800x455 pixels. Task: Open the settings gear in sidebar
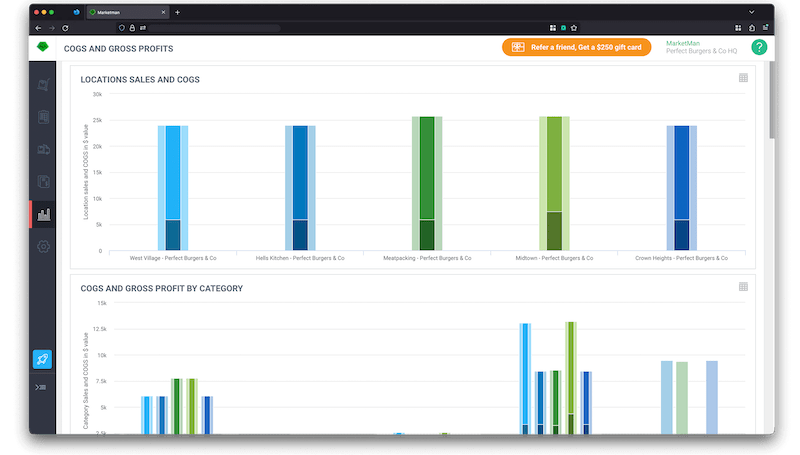(43, 246)
